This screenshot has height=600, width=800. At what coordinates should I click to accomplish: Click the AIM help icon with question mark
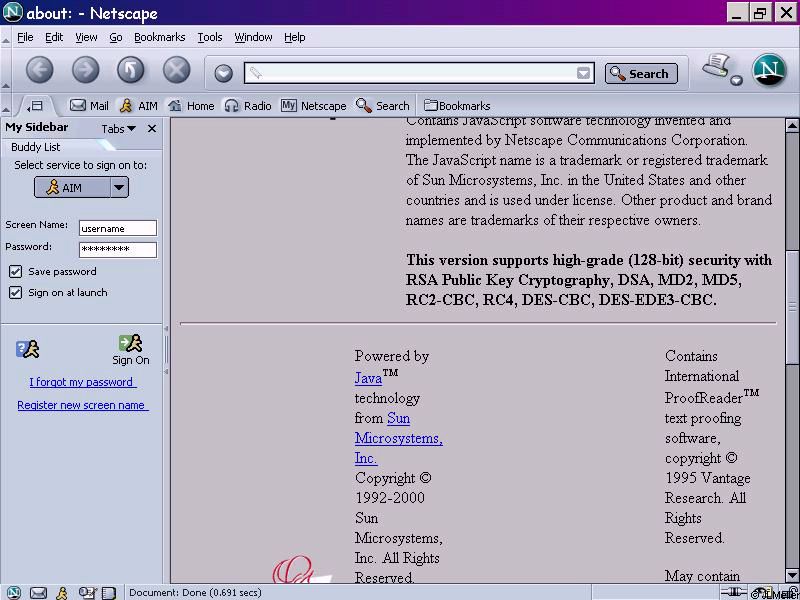(28, 349)
